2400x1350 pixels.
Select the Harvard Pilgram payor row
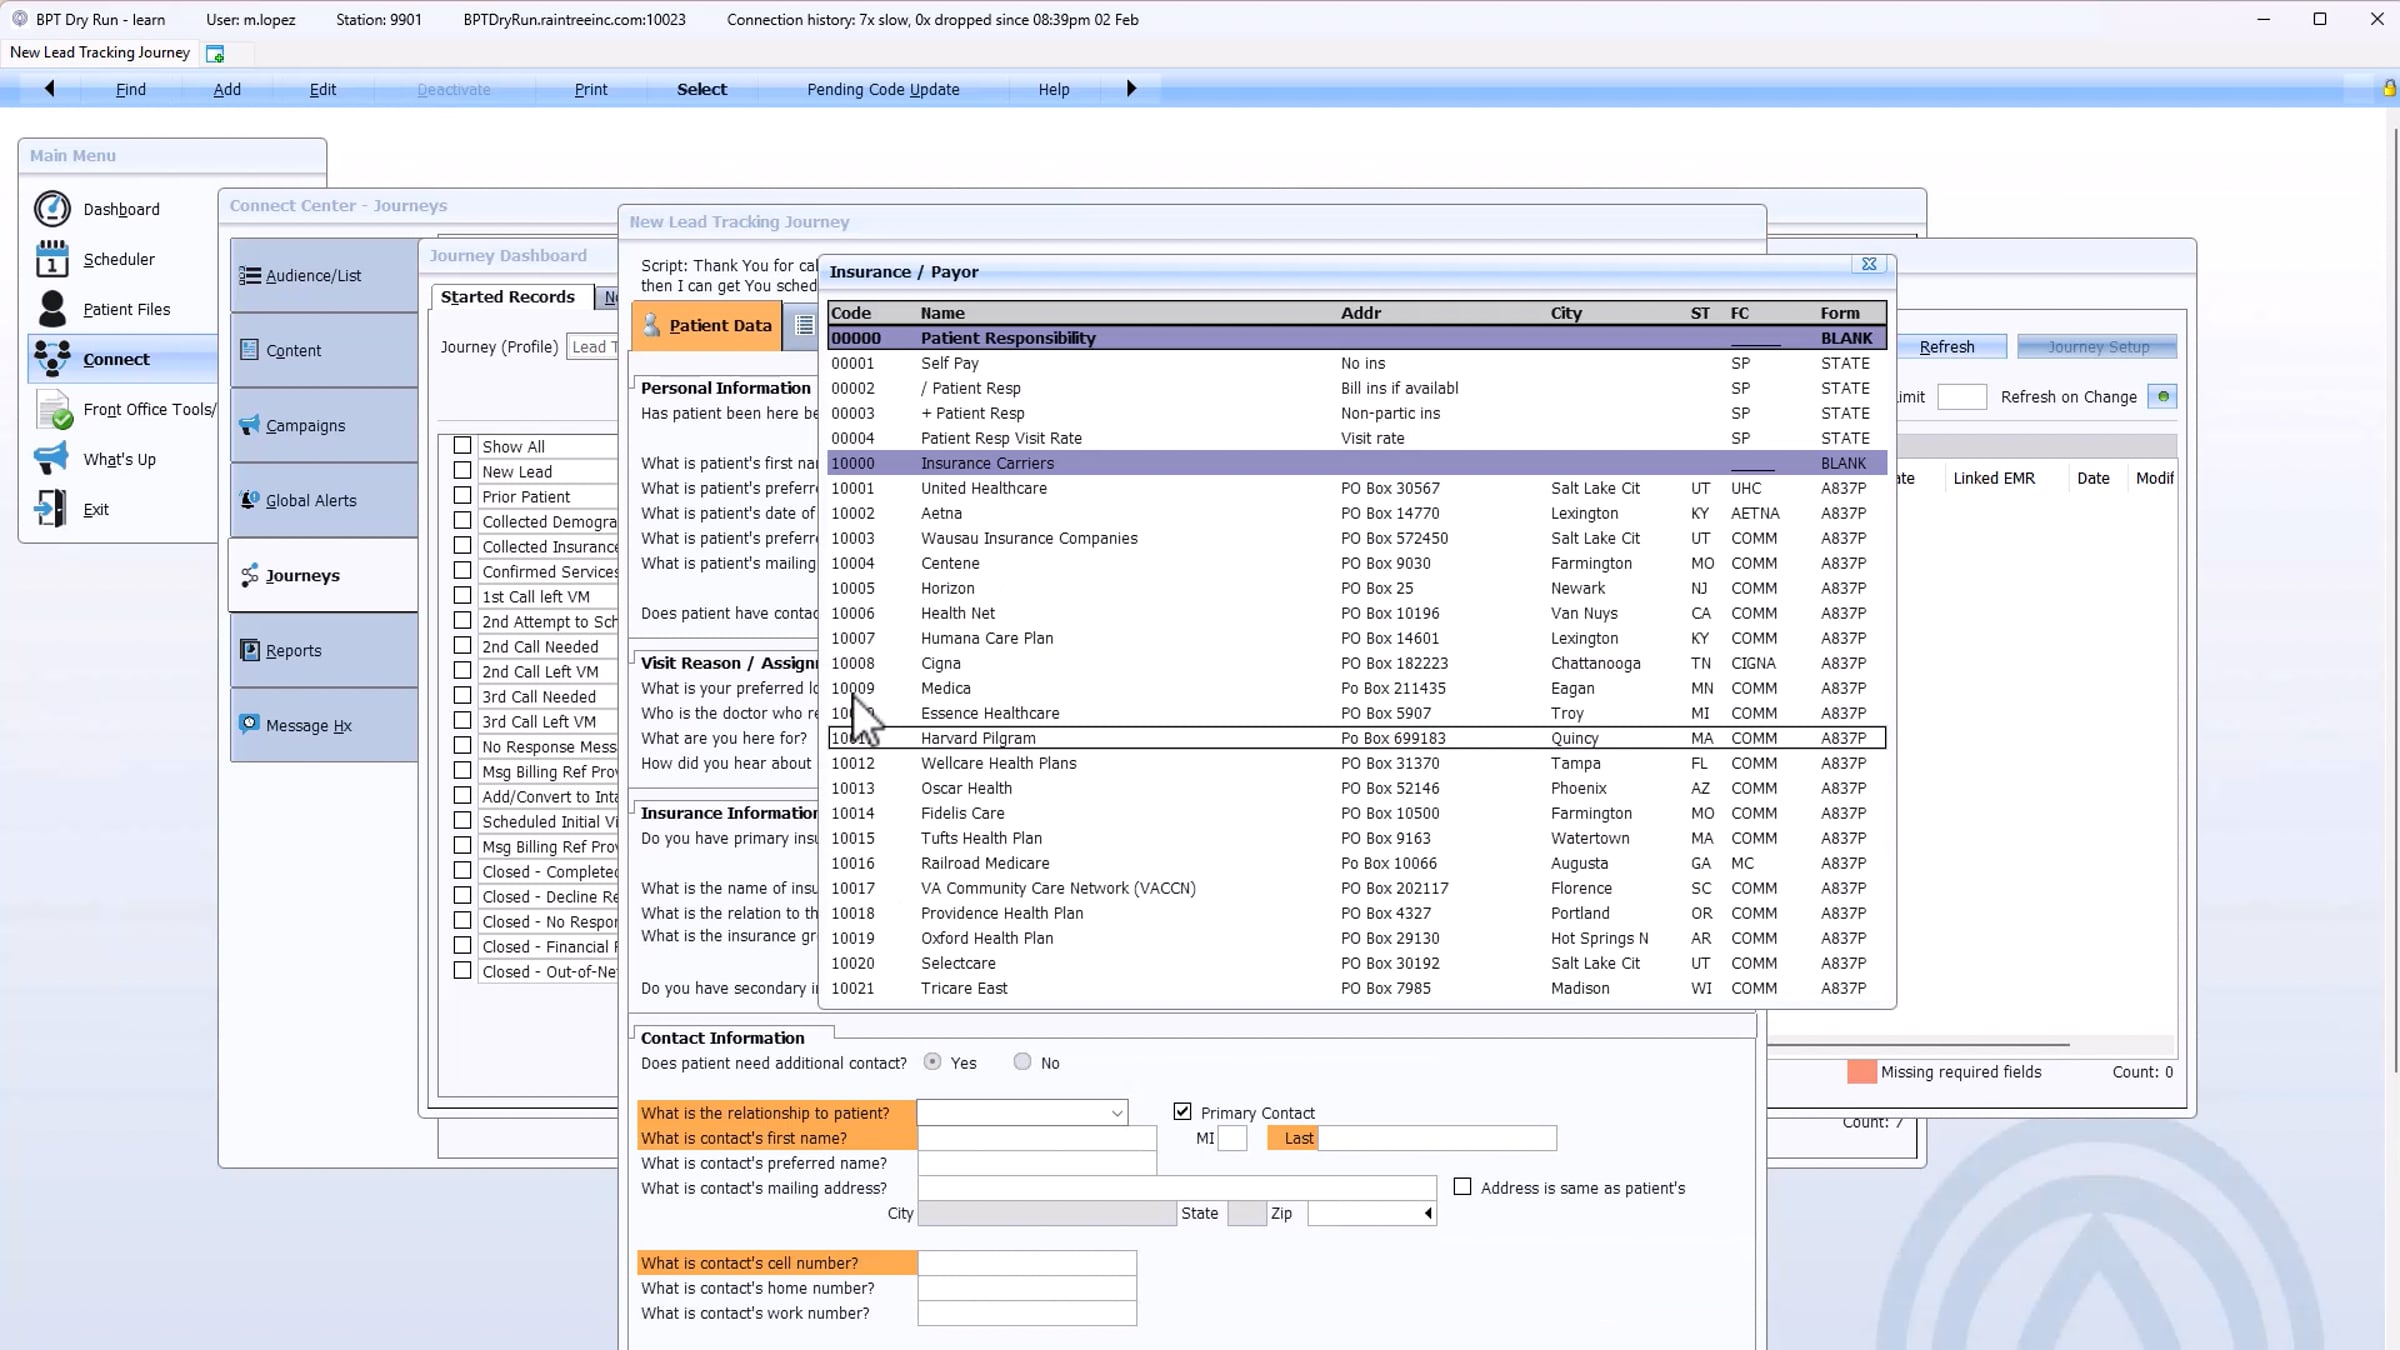point(1357,738)
